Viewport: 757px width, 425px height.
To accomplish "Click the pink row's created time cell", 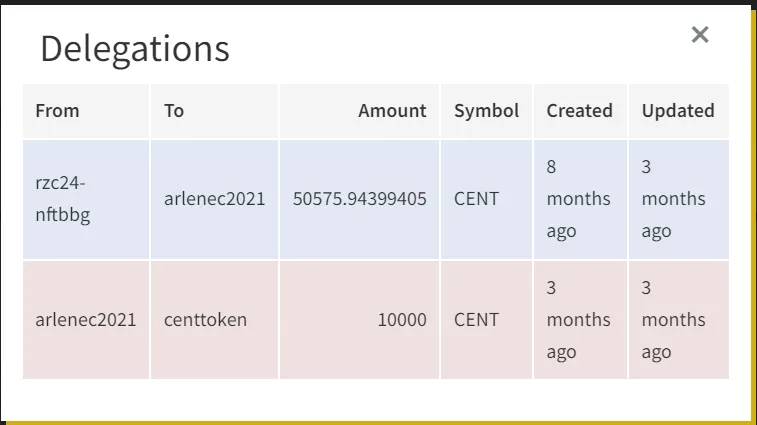I will (580, 320).
